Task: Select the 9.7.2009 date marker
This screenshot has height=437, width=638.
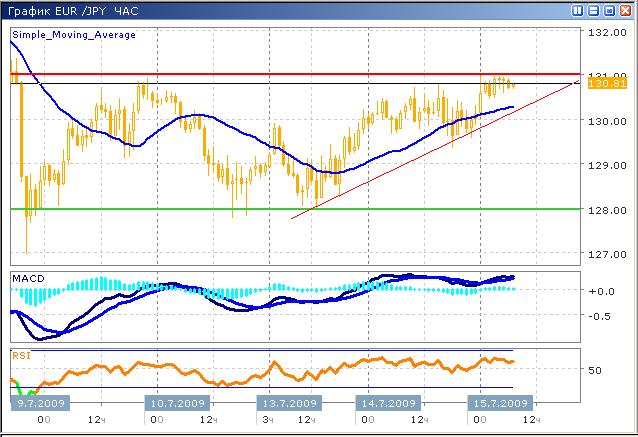Action: pyautogui.click(x=40, y=403)
